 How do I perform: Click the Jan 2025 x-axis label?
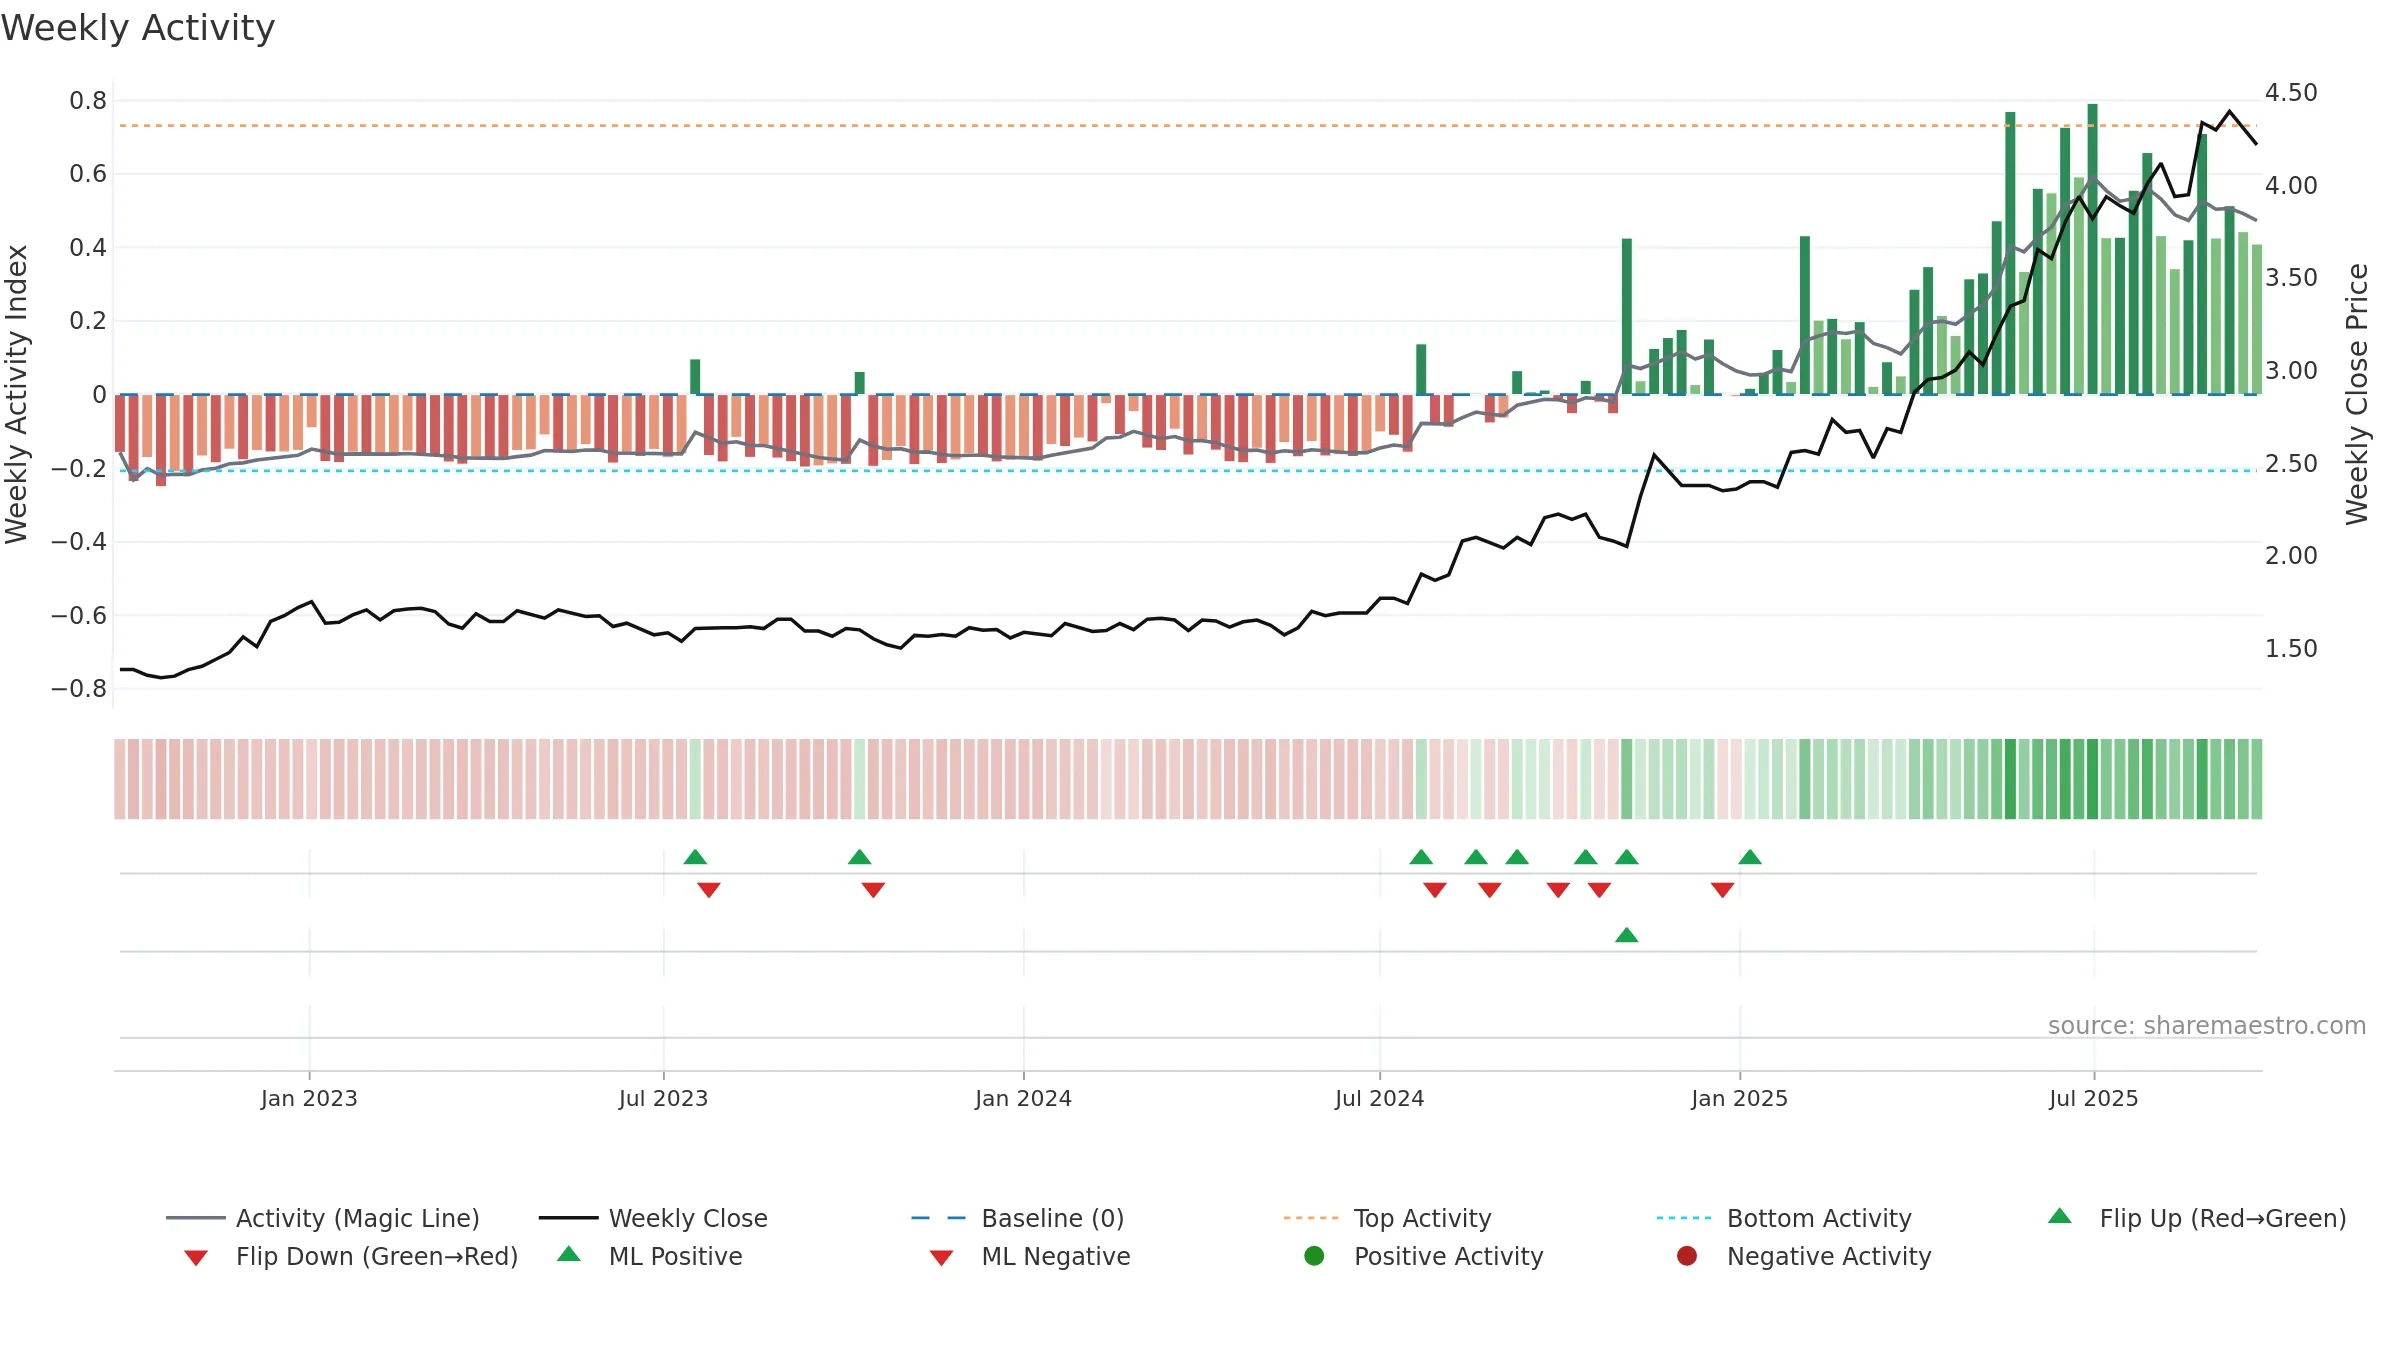coord(1739,1098)
